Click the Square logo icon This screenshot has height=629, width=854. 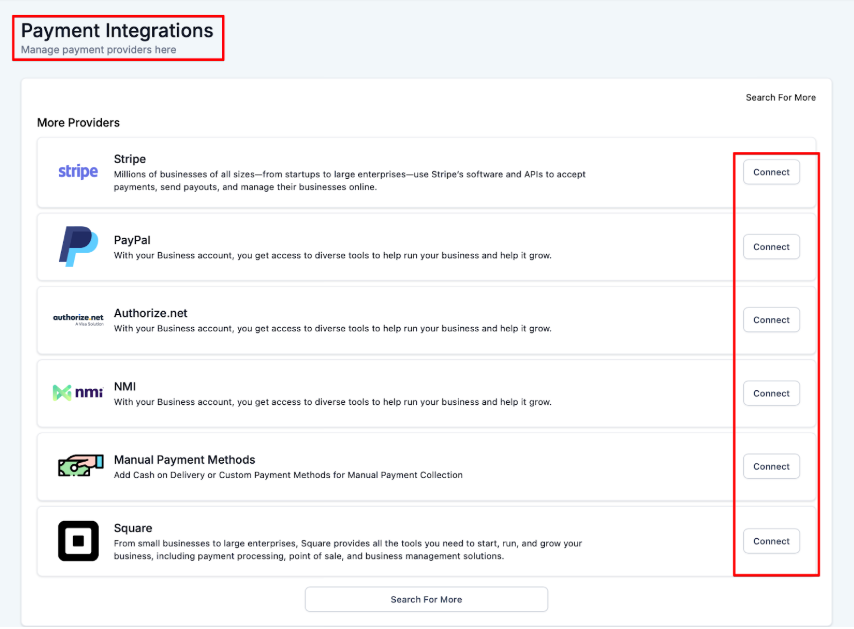pos(78,541)
